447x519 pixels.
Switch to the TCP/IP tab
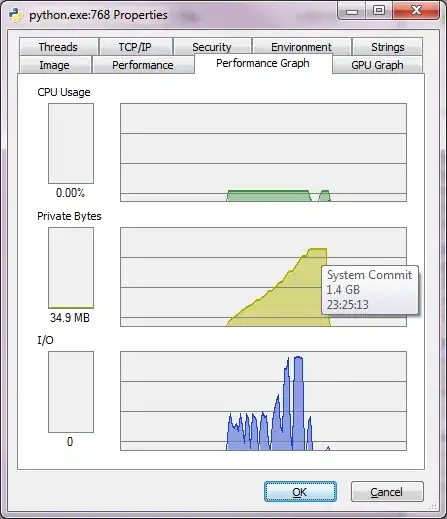[x=136, y=47]
